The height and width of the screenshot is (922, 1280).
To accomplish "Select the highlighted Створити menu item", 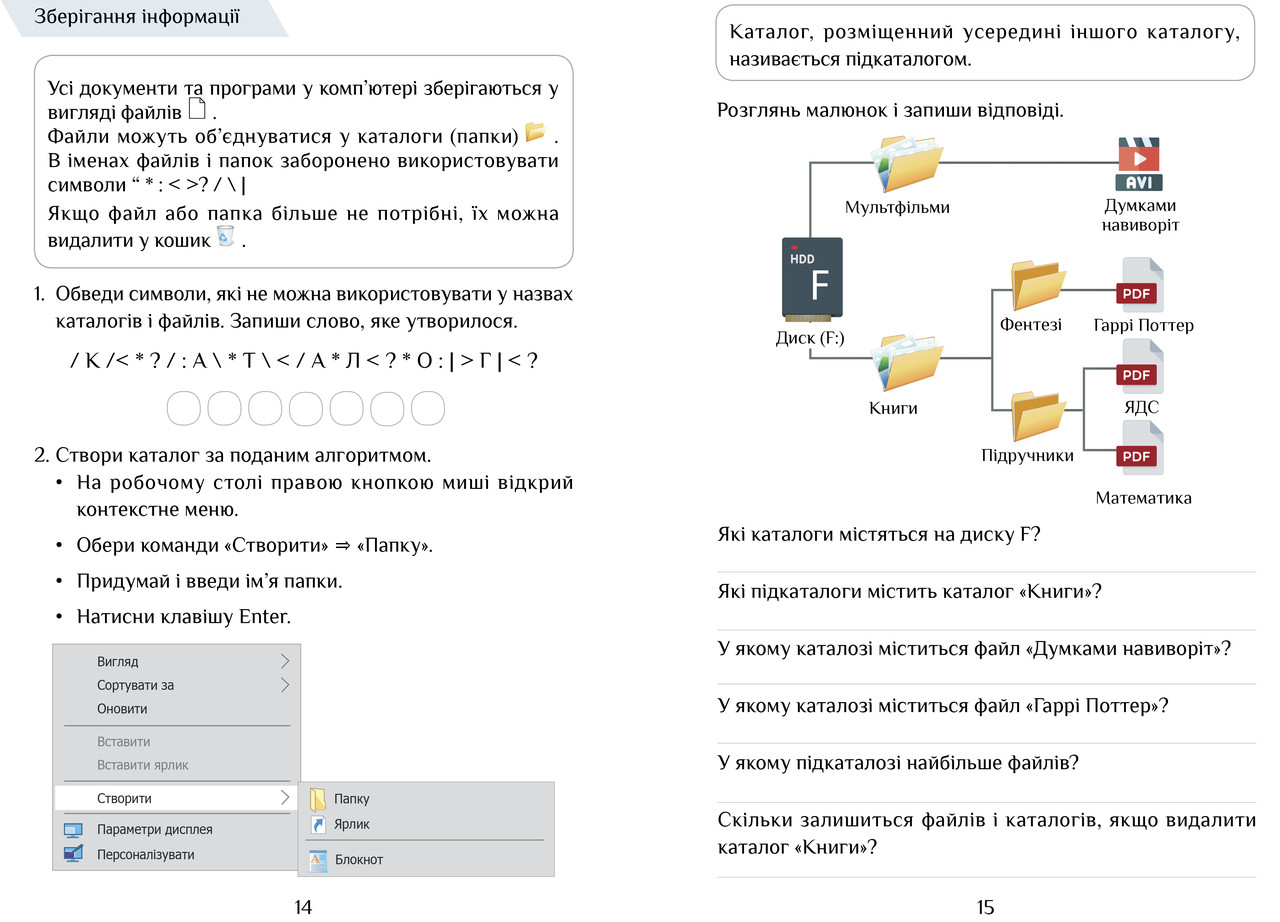I will click(177, 798).
